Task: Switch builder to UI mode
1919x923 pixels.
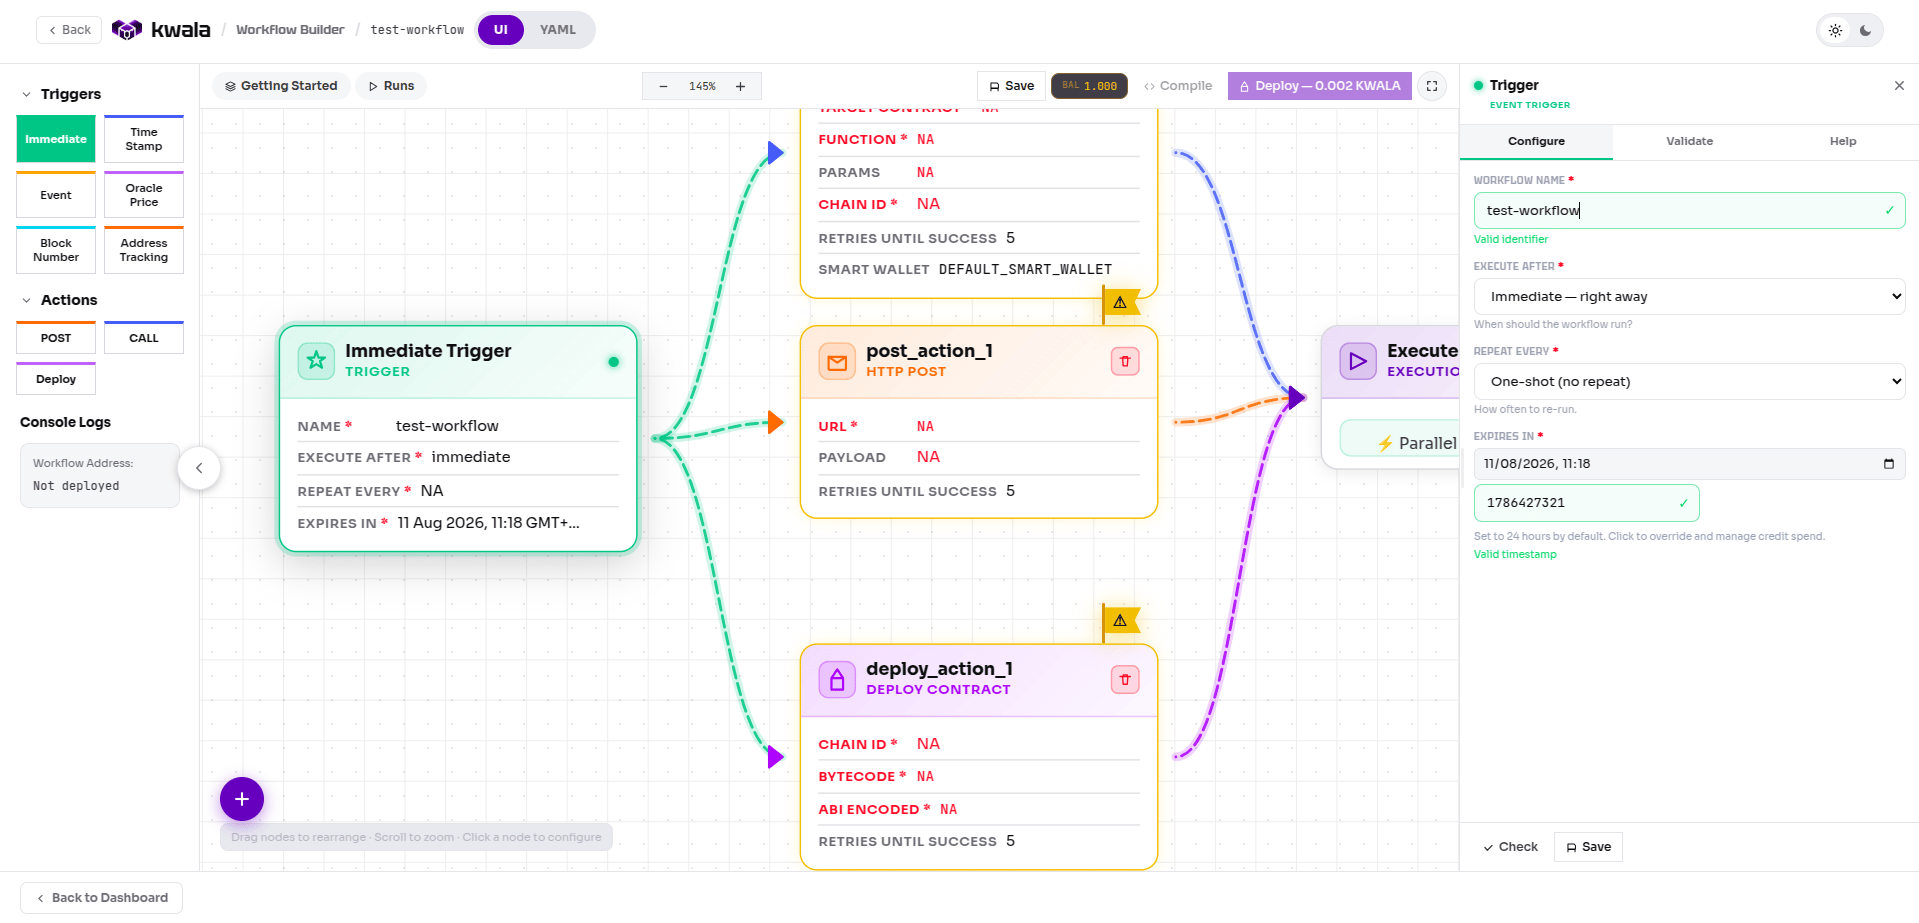Action: [501, 30]
